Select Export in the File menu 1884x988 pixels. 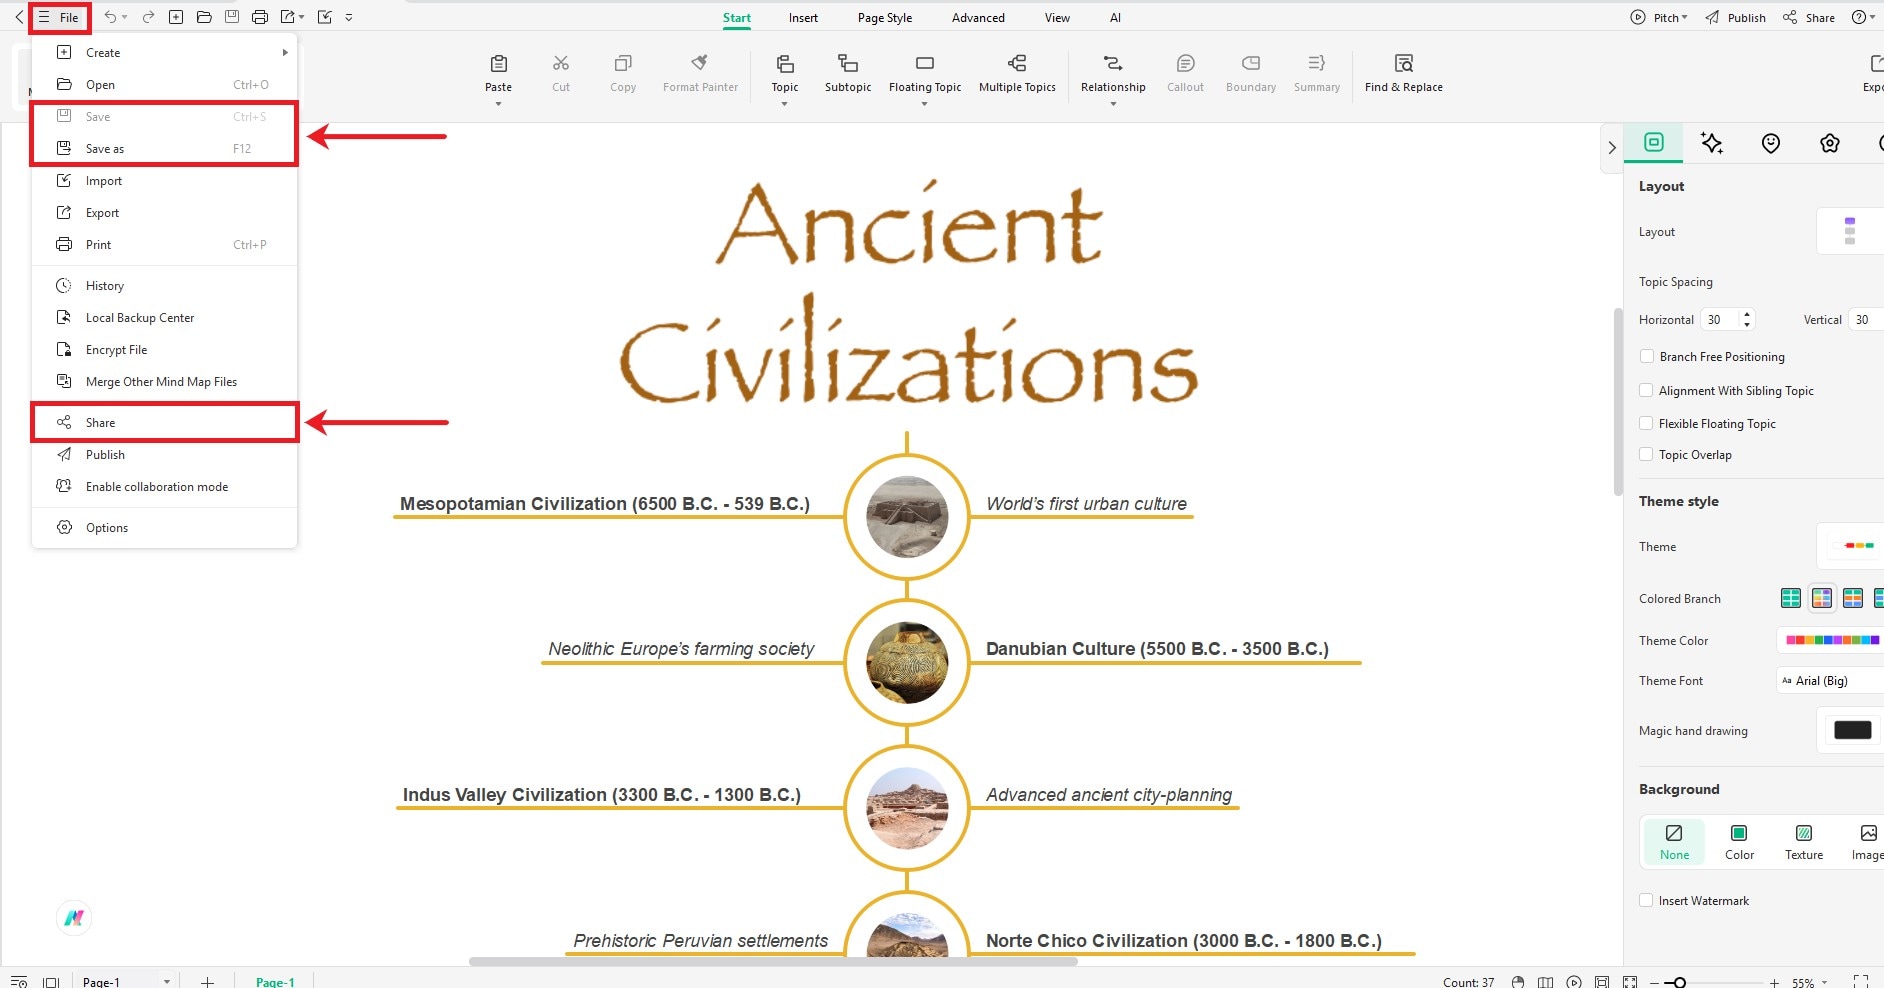(165, 212)
